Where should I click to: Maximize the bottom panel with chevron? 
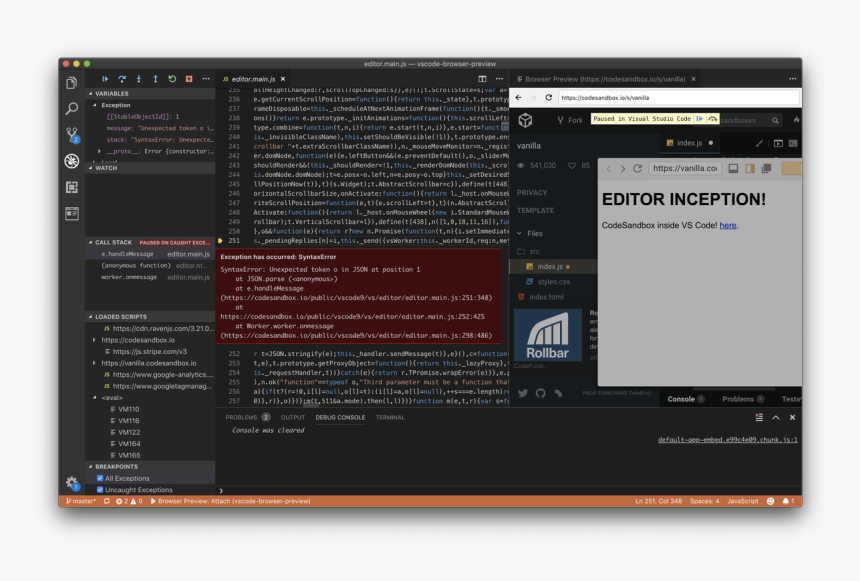click(776, 418)
